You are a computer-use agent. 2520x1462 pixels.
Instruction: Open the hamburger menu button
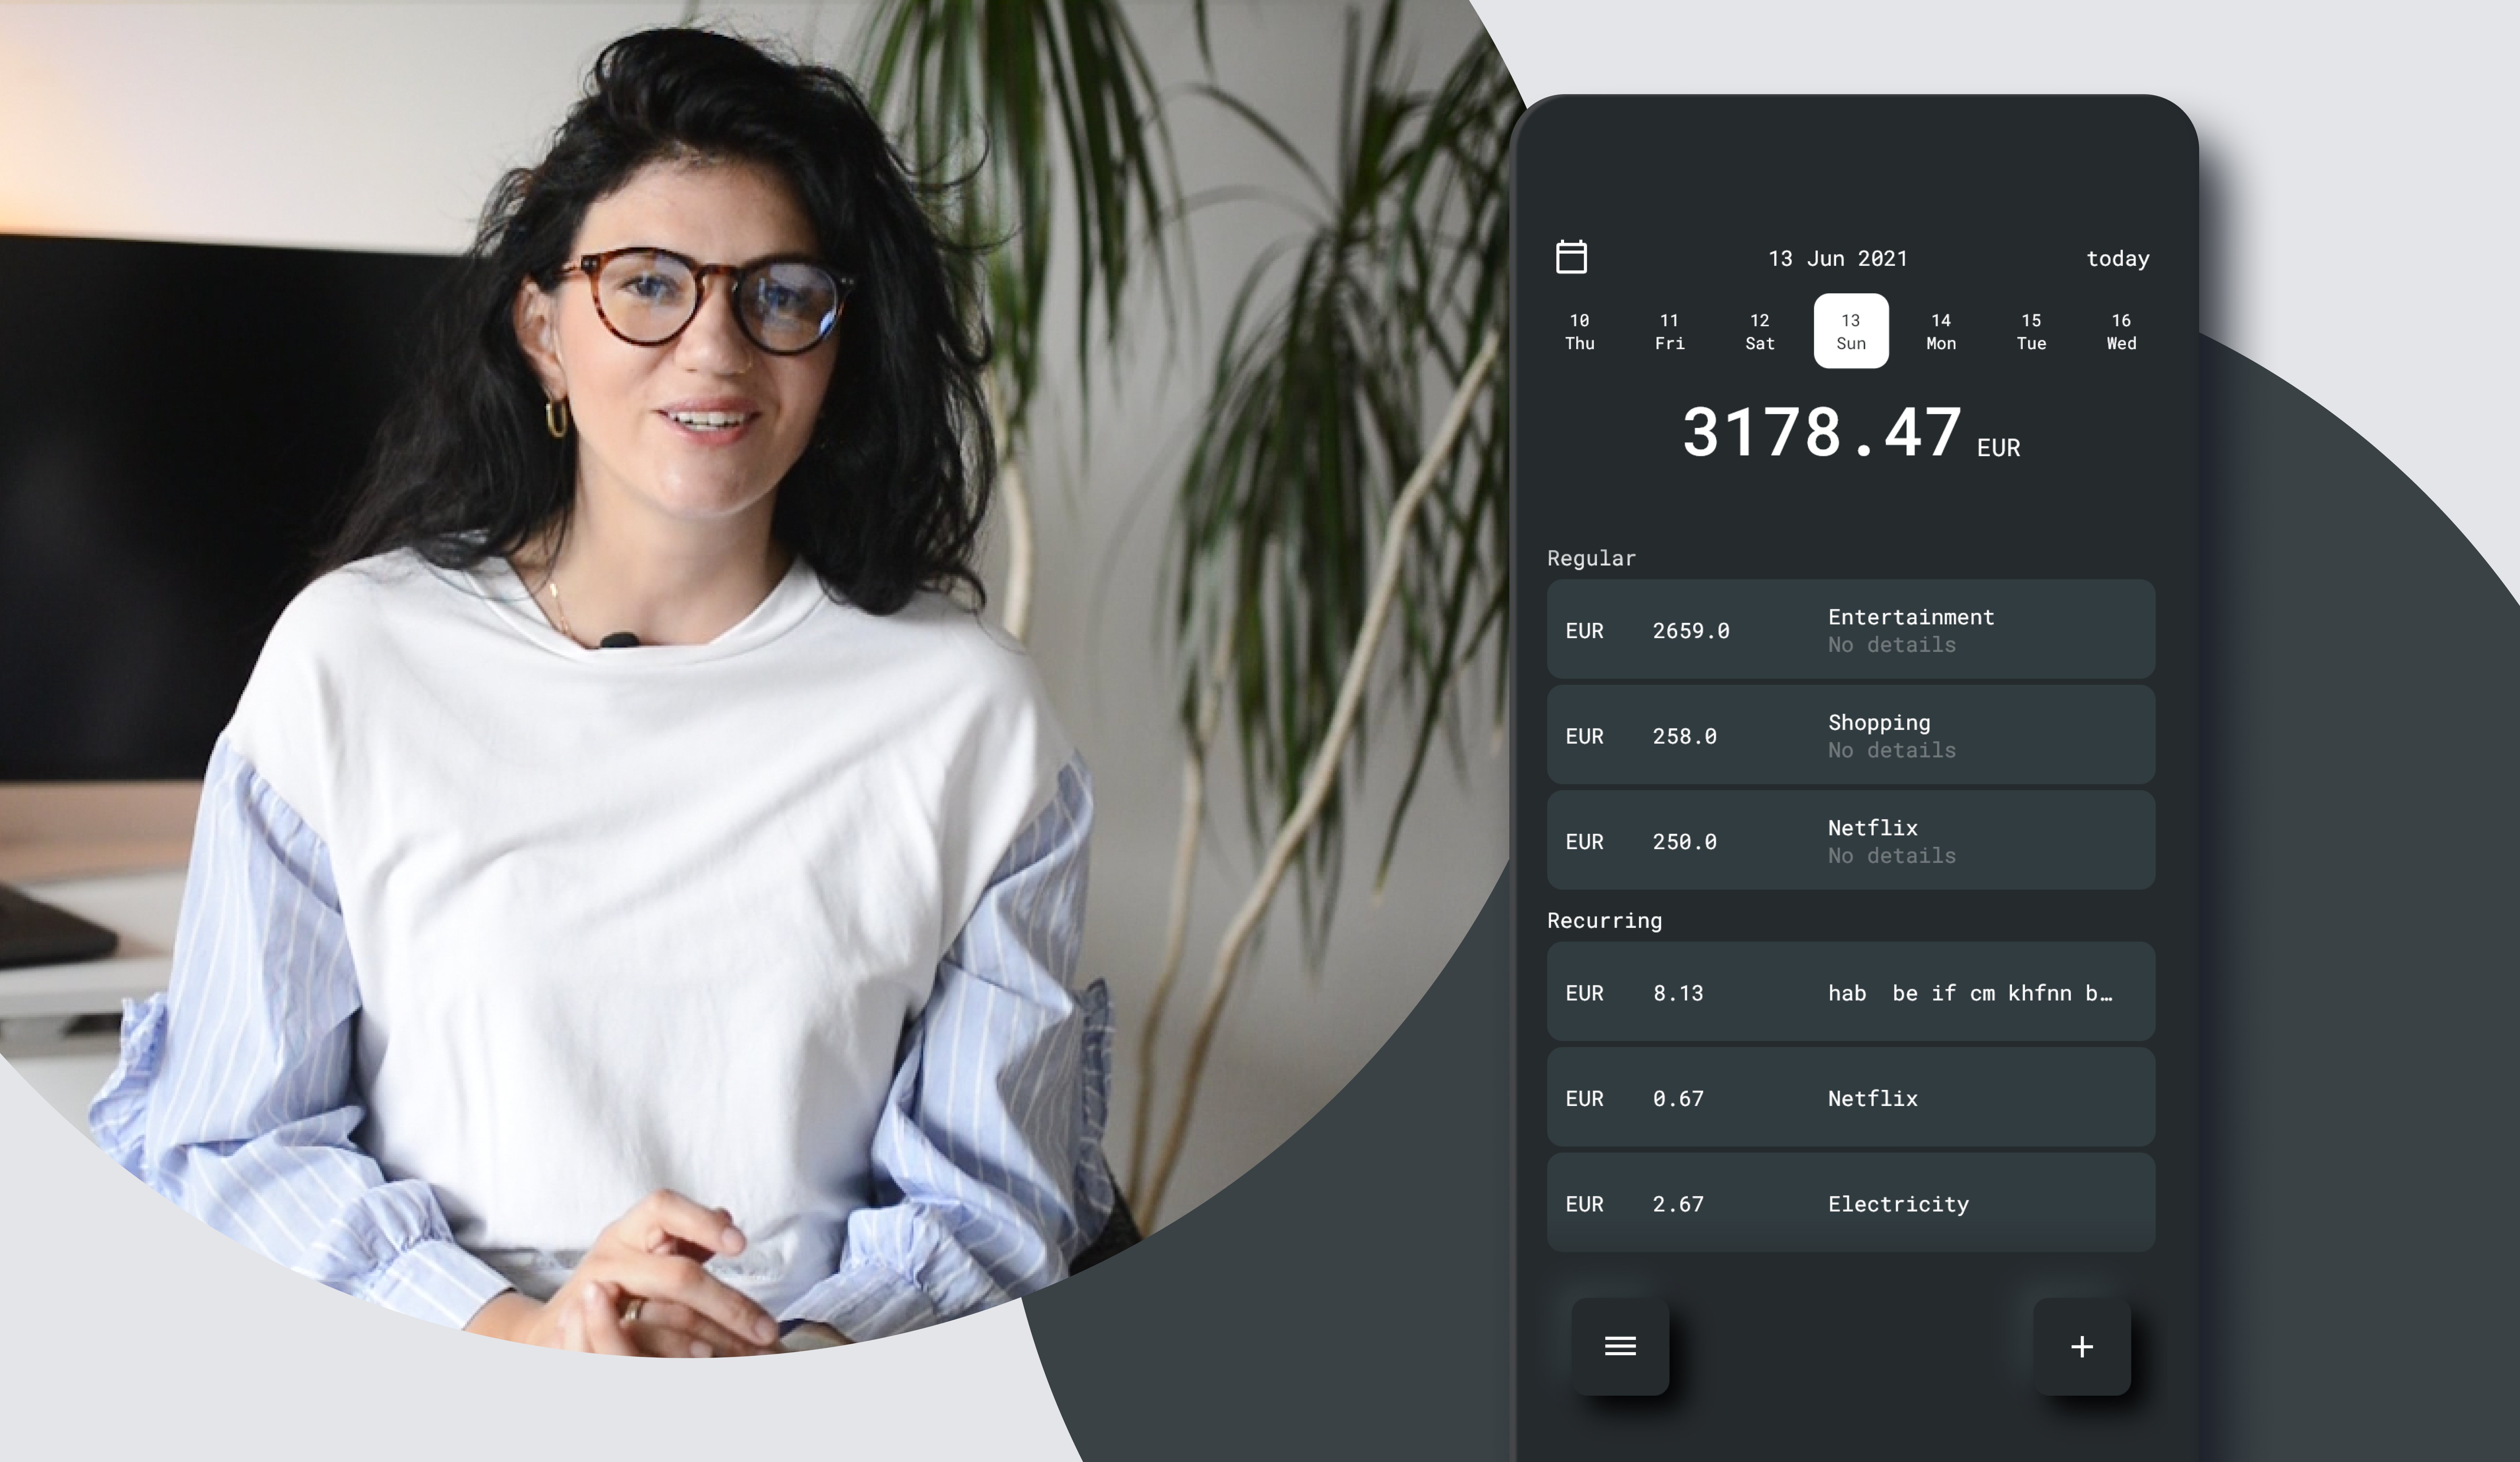1620,1346
